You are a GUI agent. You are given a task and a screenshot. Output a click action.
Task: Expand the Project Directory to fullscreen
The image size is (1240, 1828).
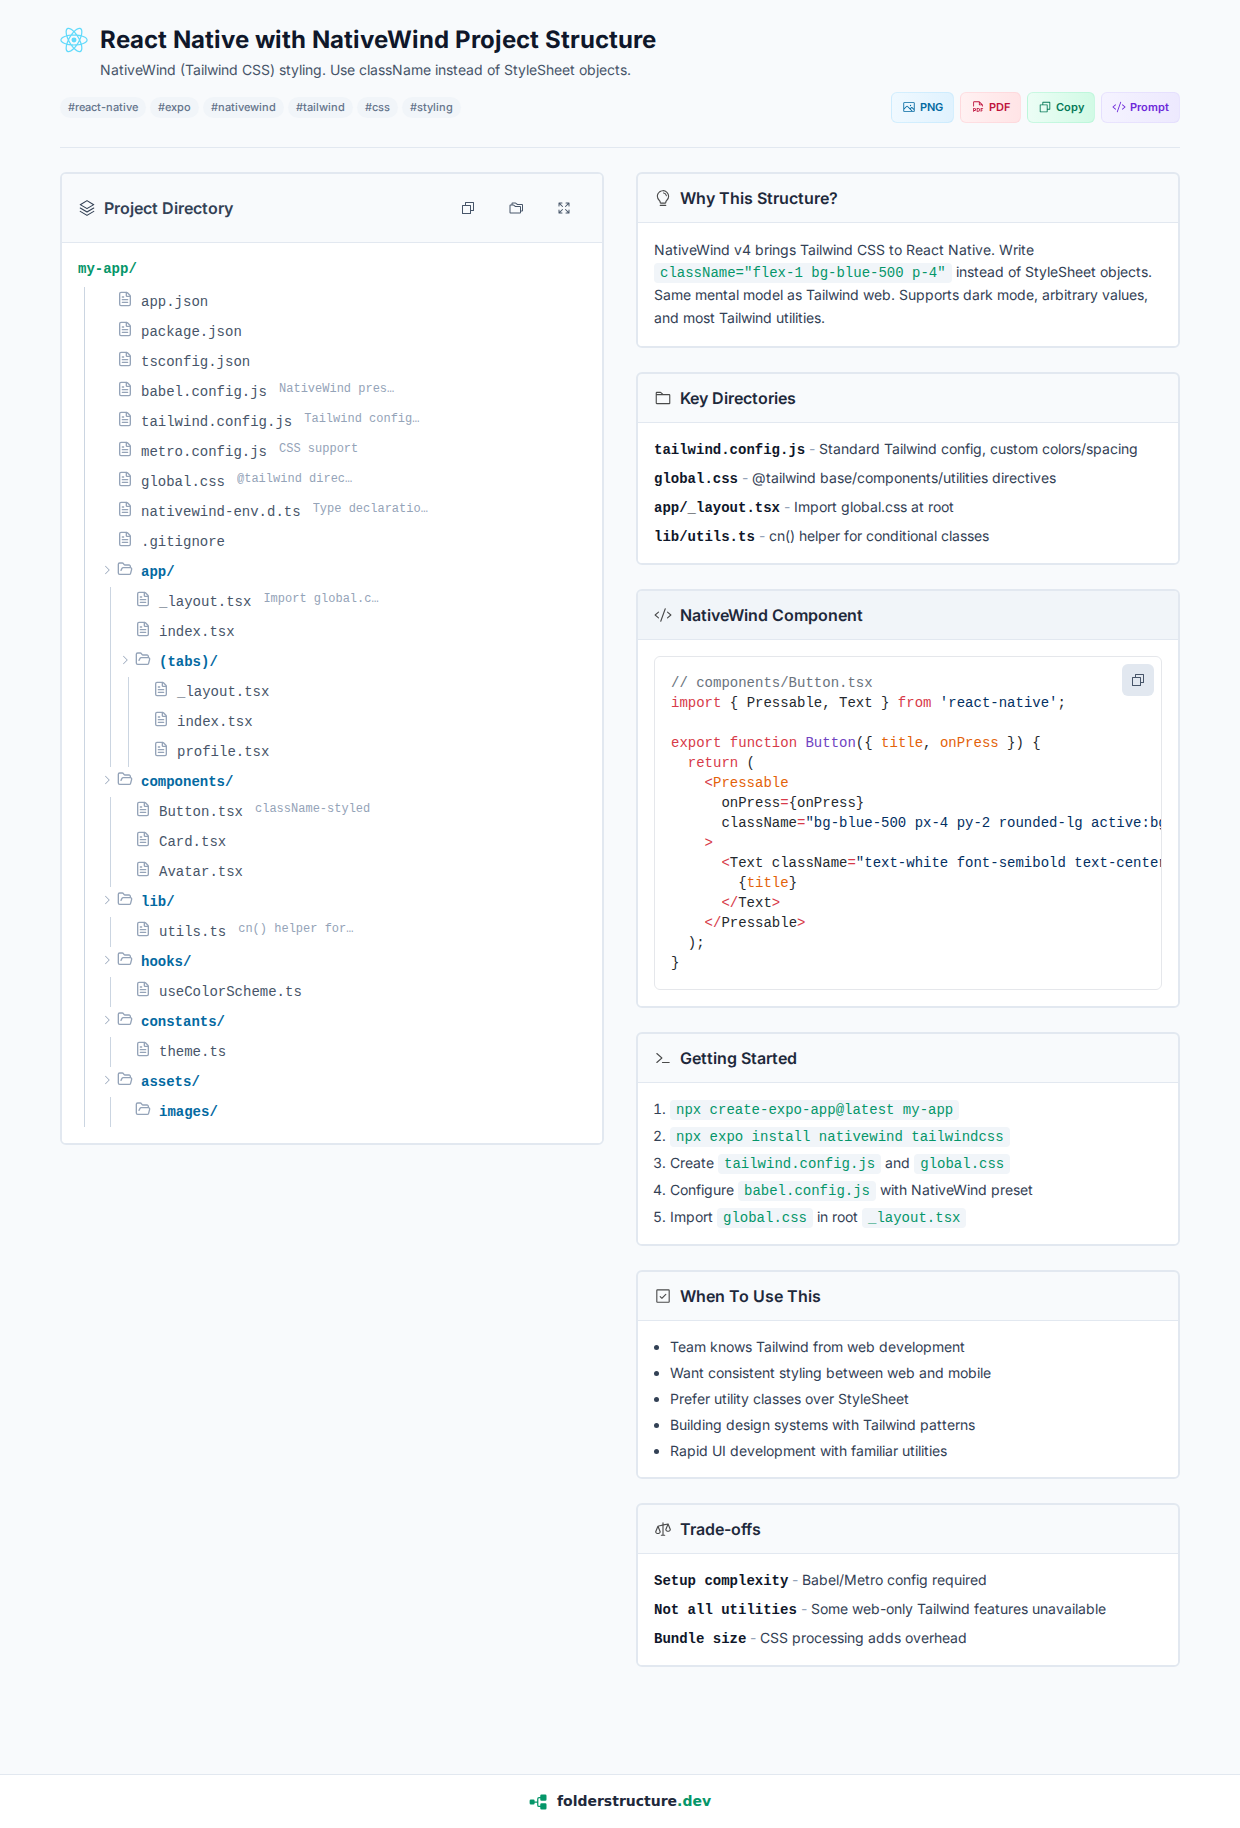(x=564, y=208)
